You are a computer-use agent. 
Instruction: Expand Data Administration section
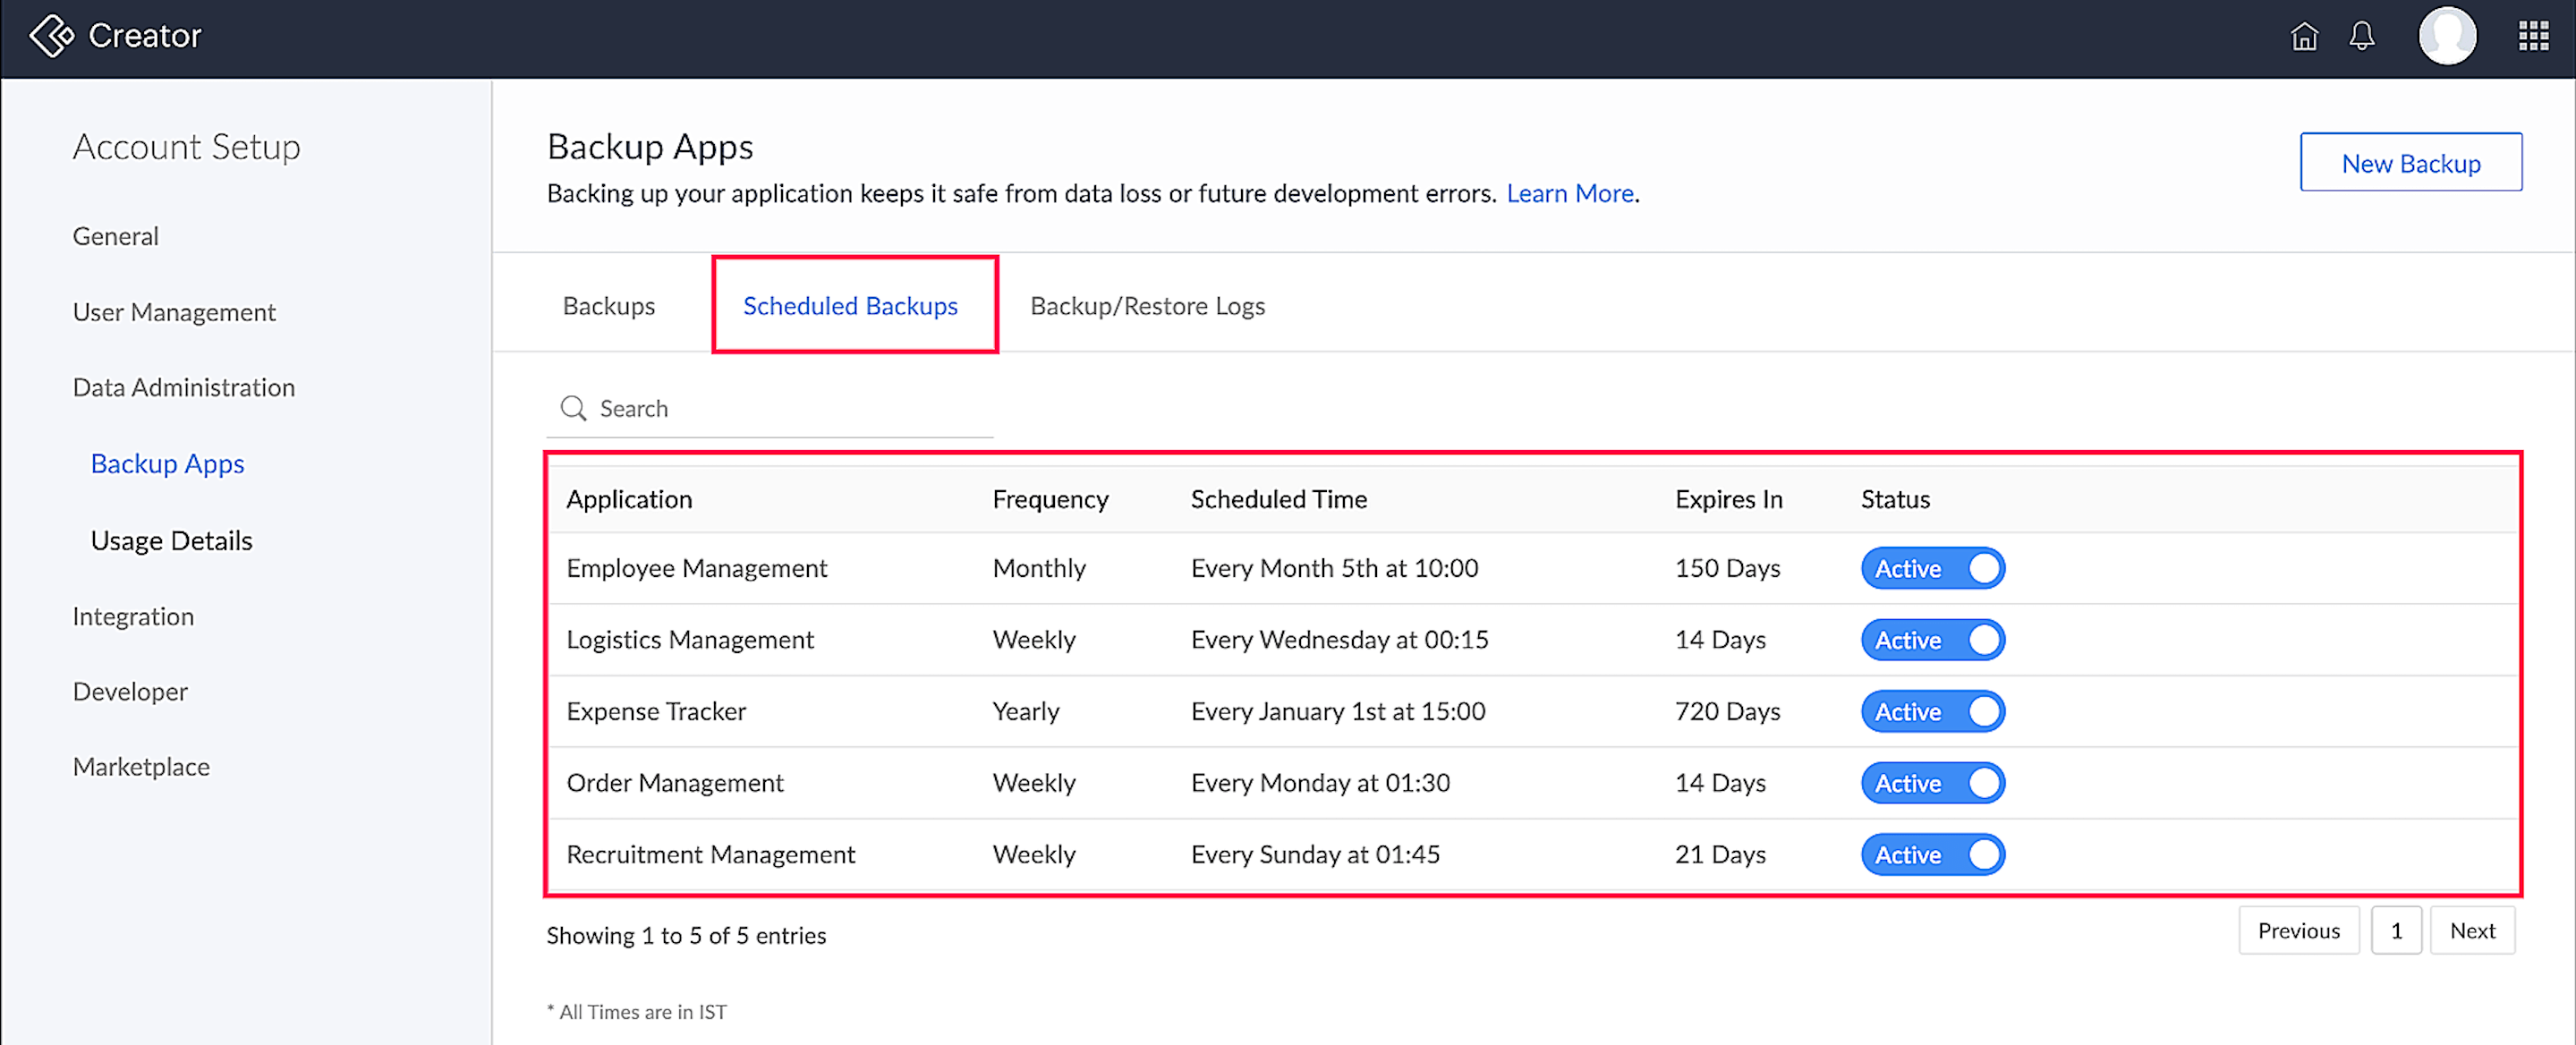coord(184,387)
